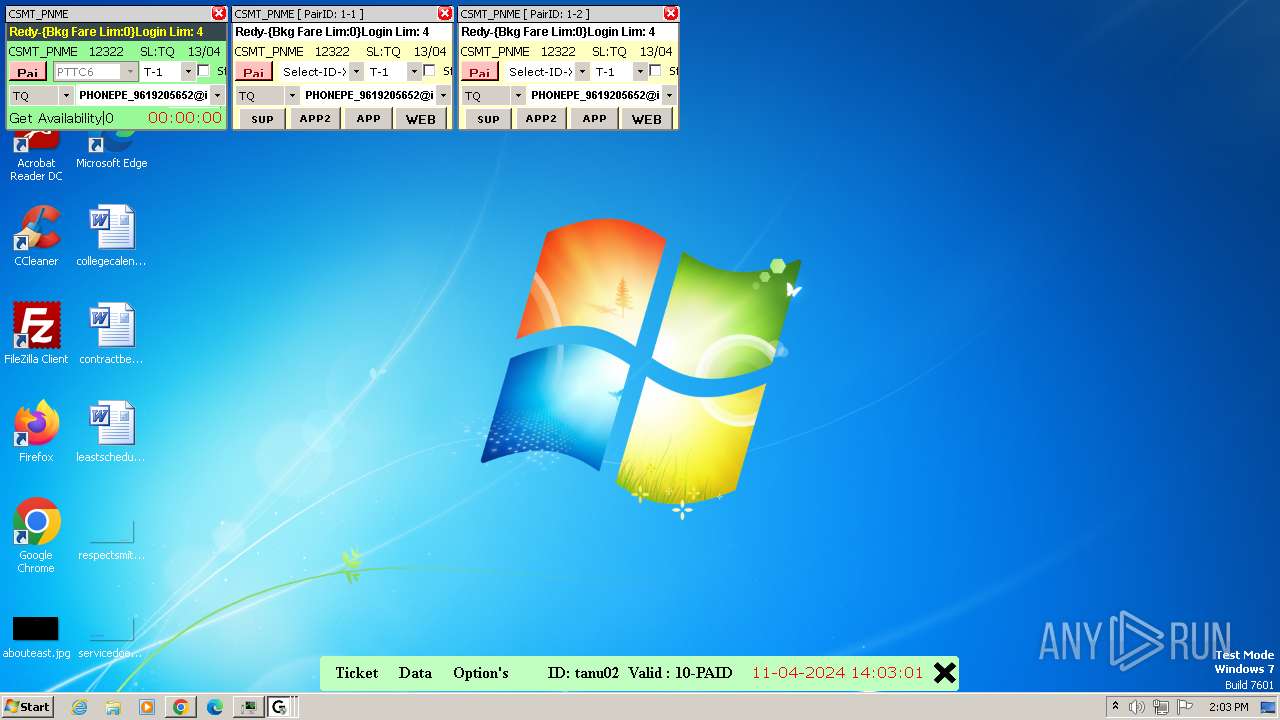Open the collegecalen document icon

[111, 236]
